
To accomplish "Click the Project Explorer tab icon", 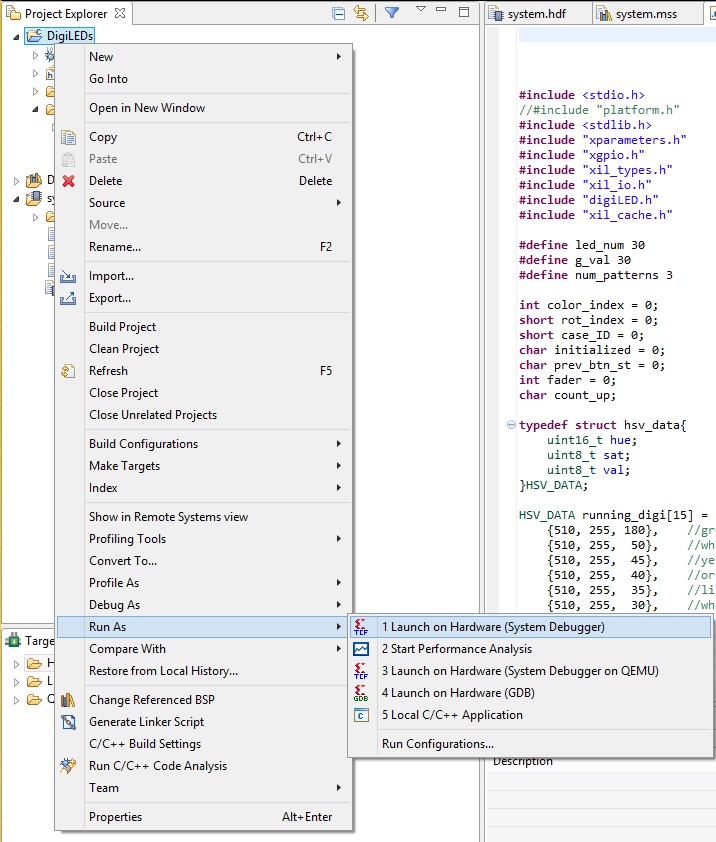I will pyautogui.click(x=13, y=13).
